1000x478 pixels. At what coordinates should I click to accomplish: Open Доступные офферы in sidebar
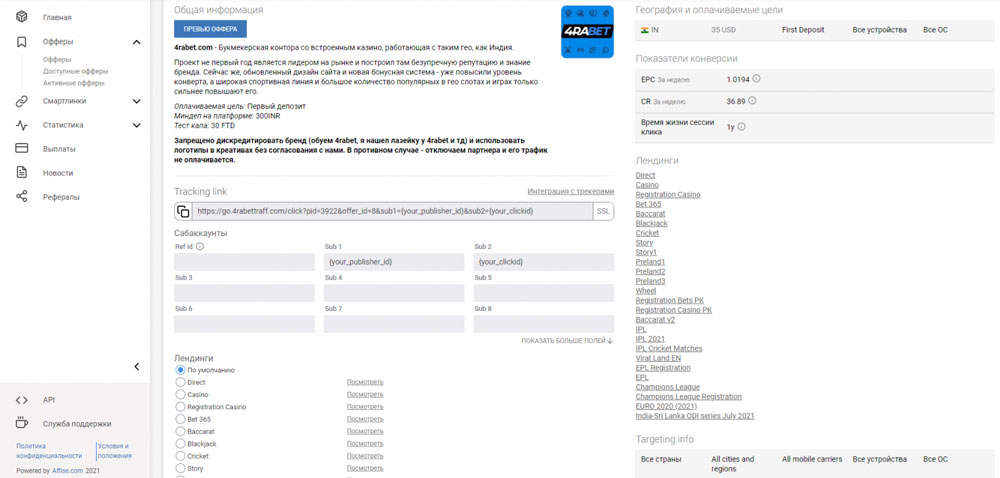coord(76,71)
